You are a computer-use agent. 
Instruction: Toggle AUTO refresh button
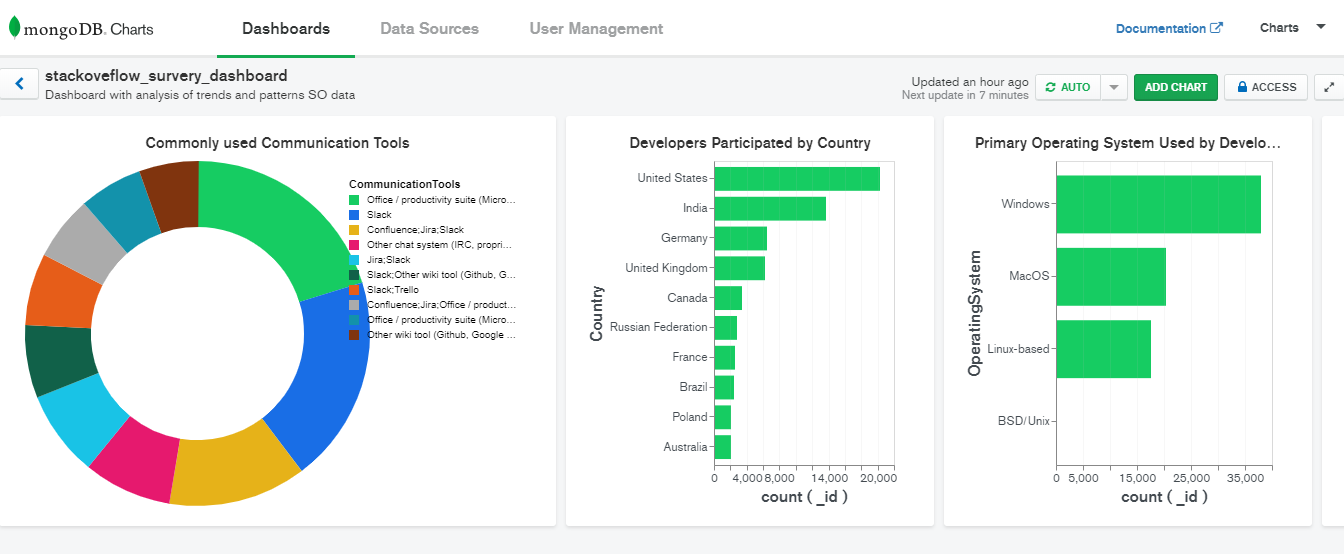click(x=1067, y=87)
